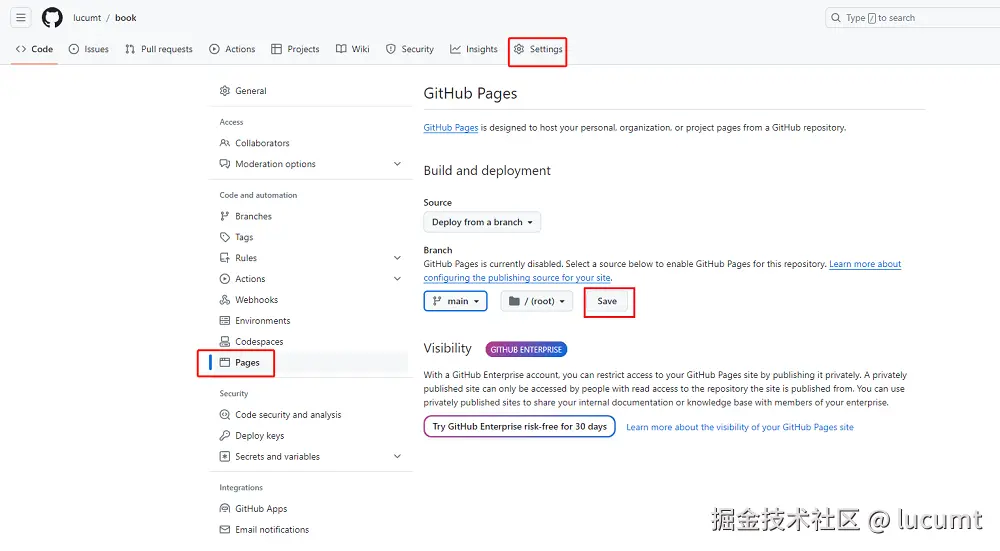Click the Collaborators people icon

[x=224, y=143]
